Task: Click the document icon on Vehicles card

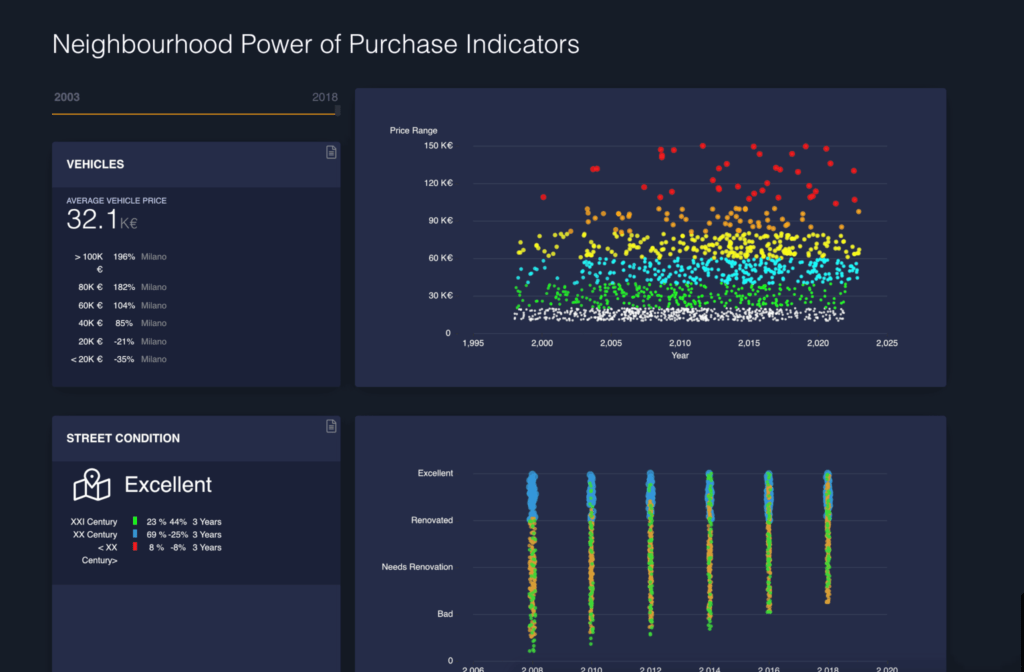Action: coord(331,152)
